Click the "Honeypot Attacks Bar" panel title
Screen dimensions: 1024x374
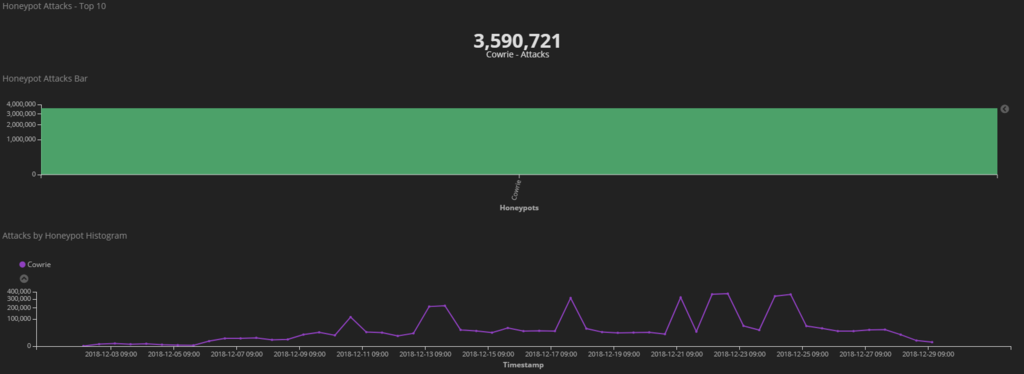click(x=45, y=78)
